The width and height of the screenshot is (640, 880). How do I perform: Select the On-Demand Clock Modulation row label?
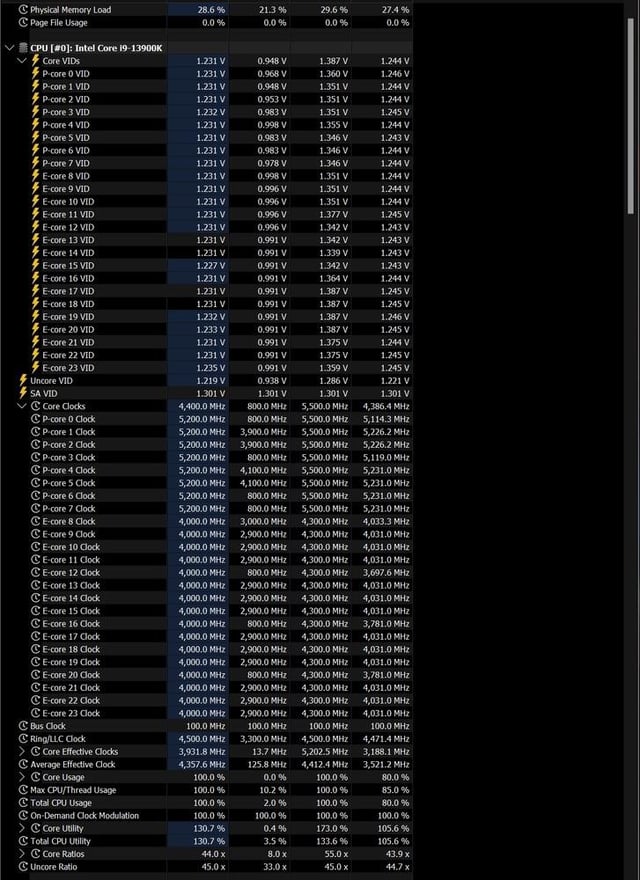tap(85, 815)
